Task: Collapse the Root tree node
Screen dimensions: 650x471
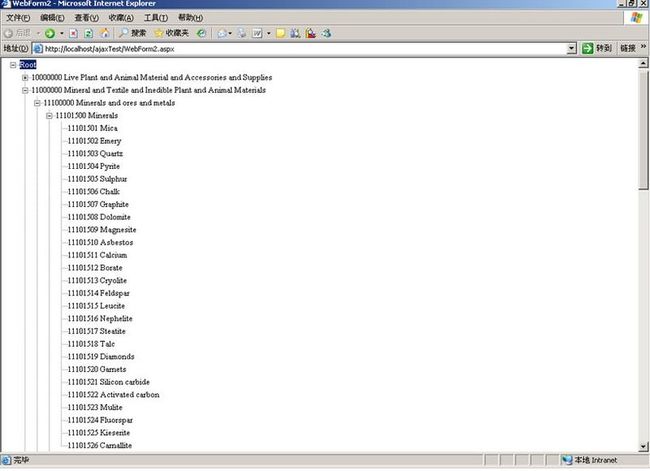Action: click(x=13, y=65)
